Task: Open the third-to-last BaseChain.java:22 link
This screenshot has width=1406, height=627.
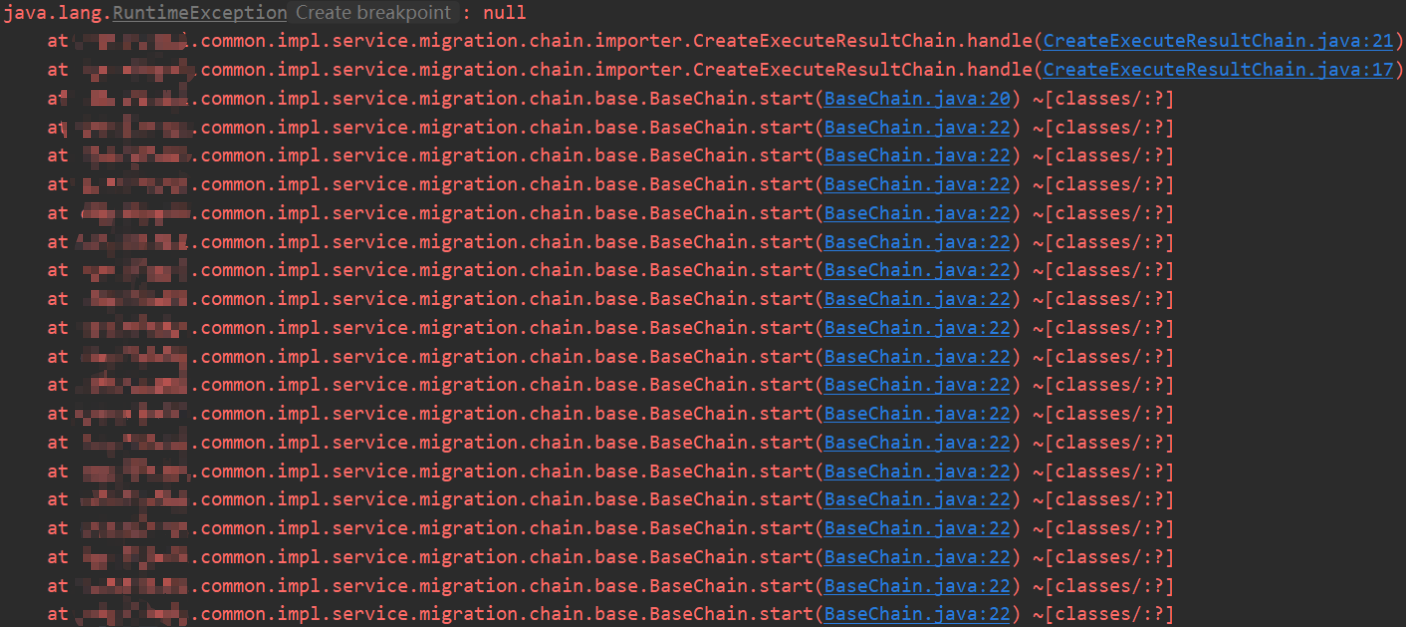Action: [918, 557]
